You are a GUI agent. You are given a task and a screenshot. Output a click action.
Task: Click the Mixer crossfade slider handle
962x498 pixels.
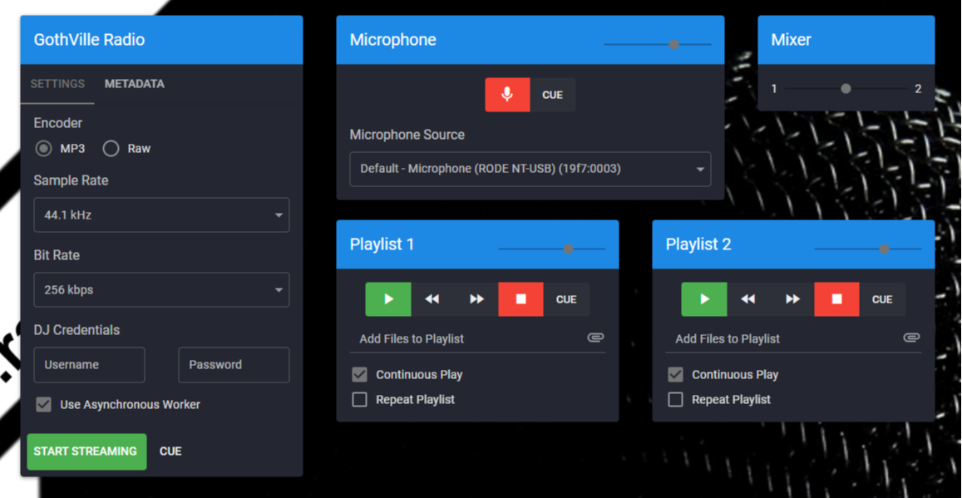(x=846, y=88)
